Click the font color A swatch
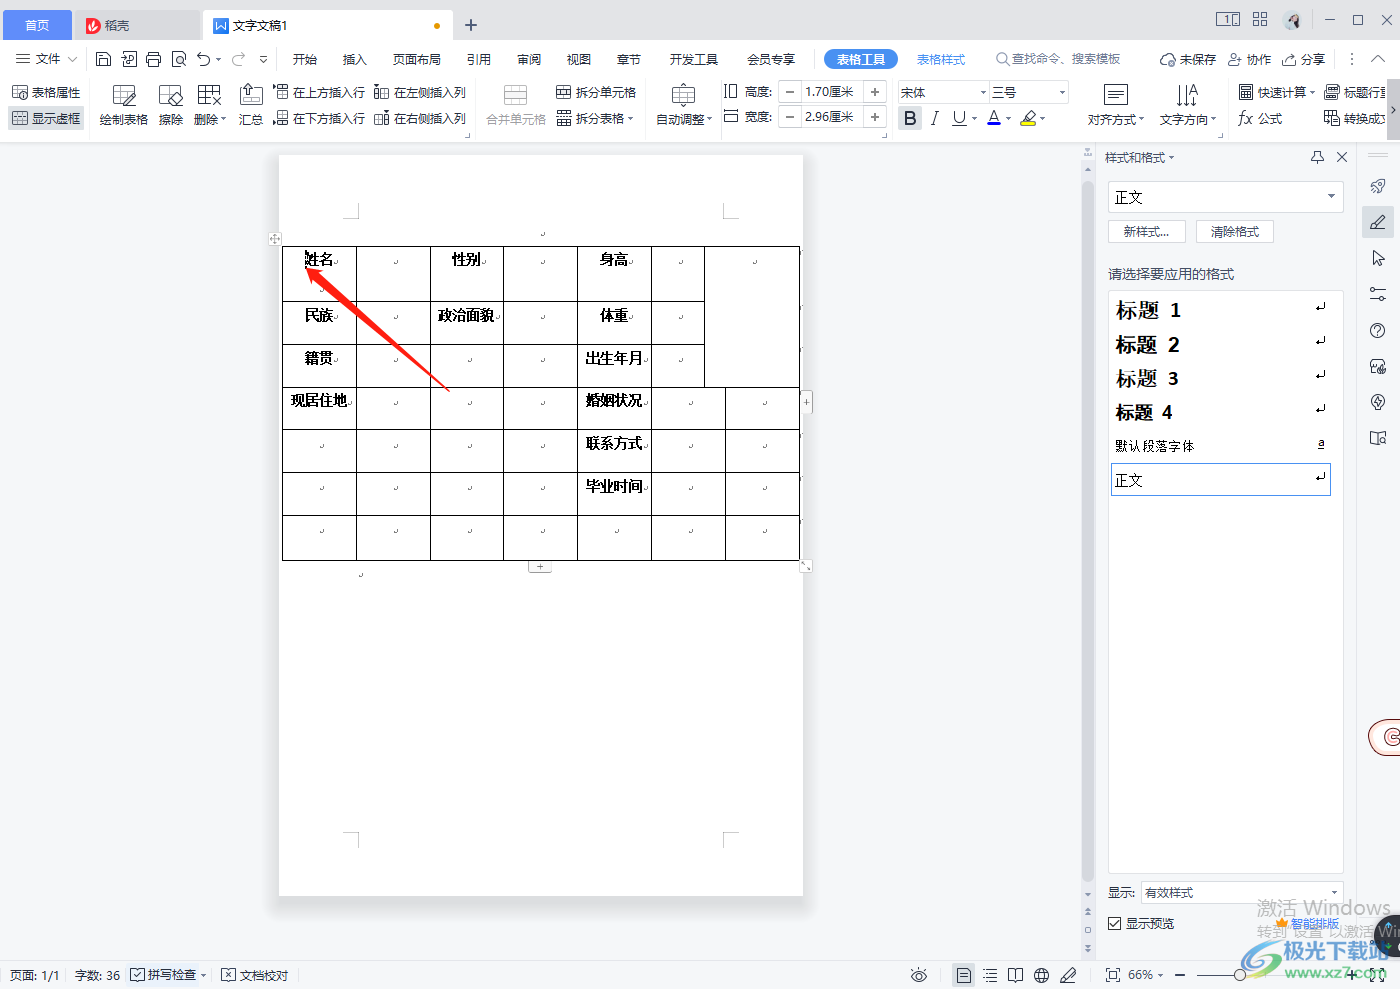The image size is (1400, 989). 994,118
